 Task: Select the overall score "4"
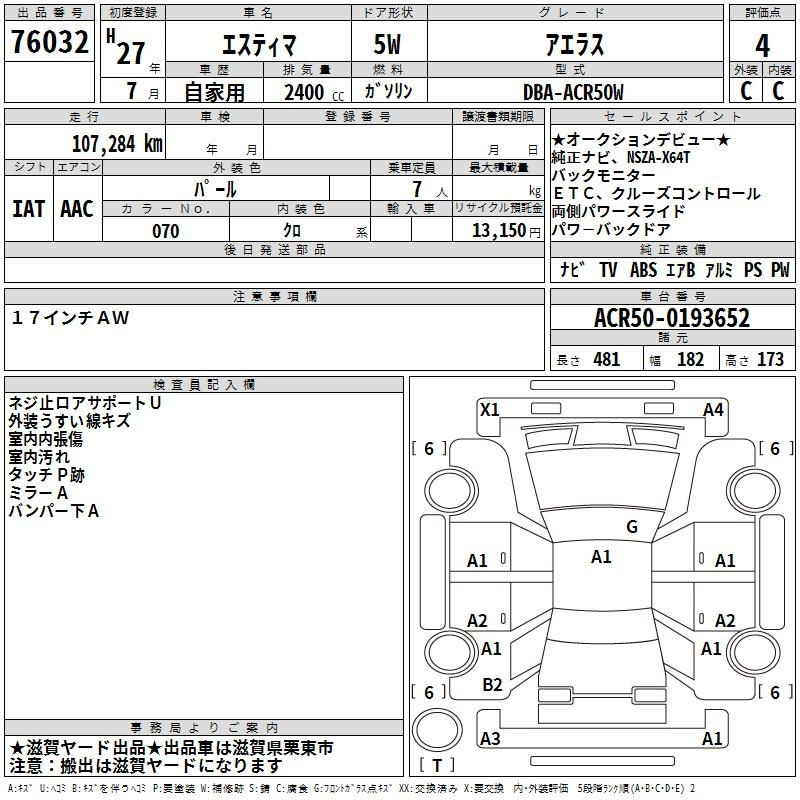point(762,46)
